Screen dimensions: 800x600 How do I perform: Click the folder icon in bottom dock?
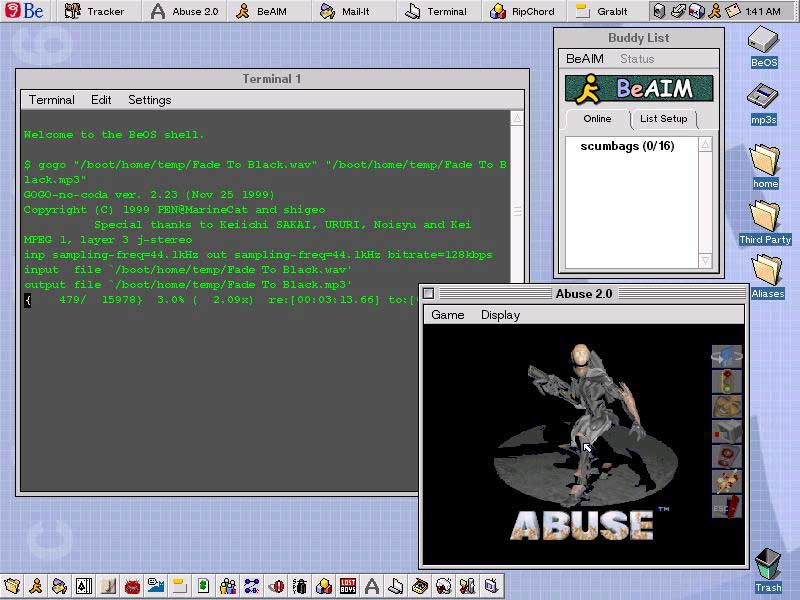point(12,586)
